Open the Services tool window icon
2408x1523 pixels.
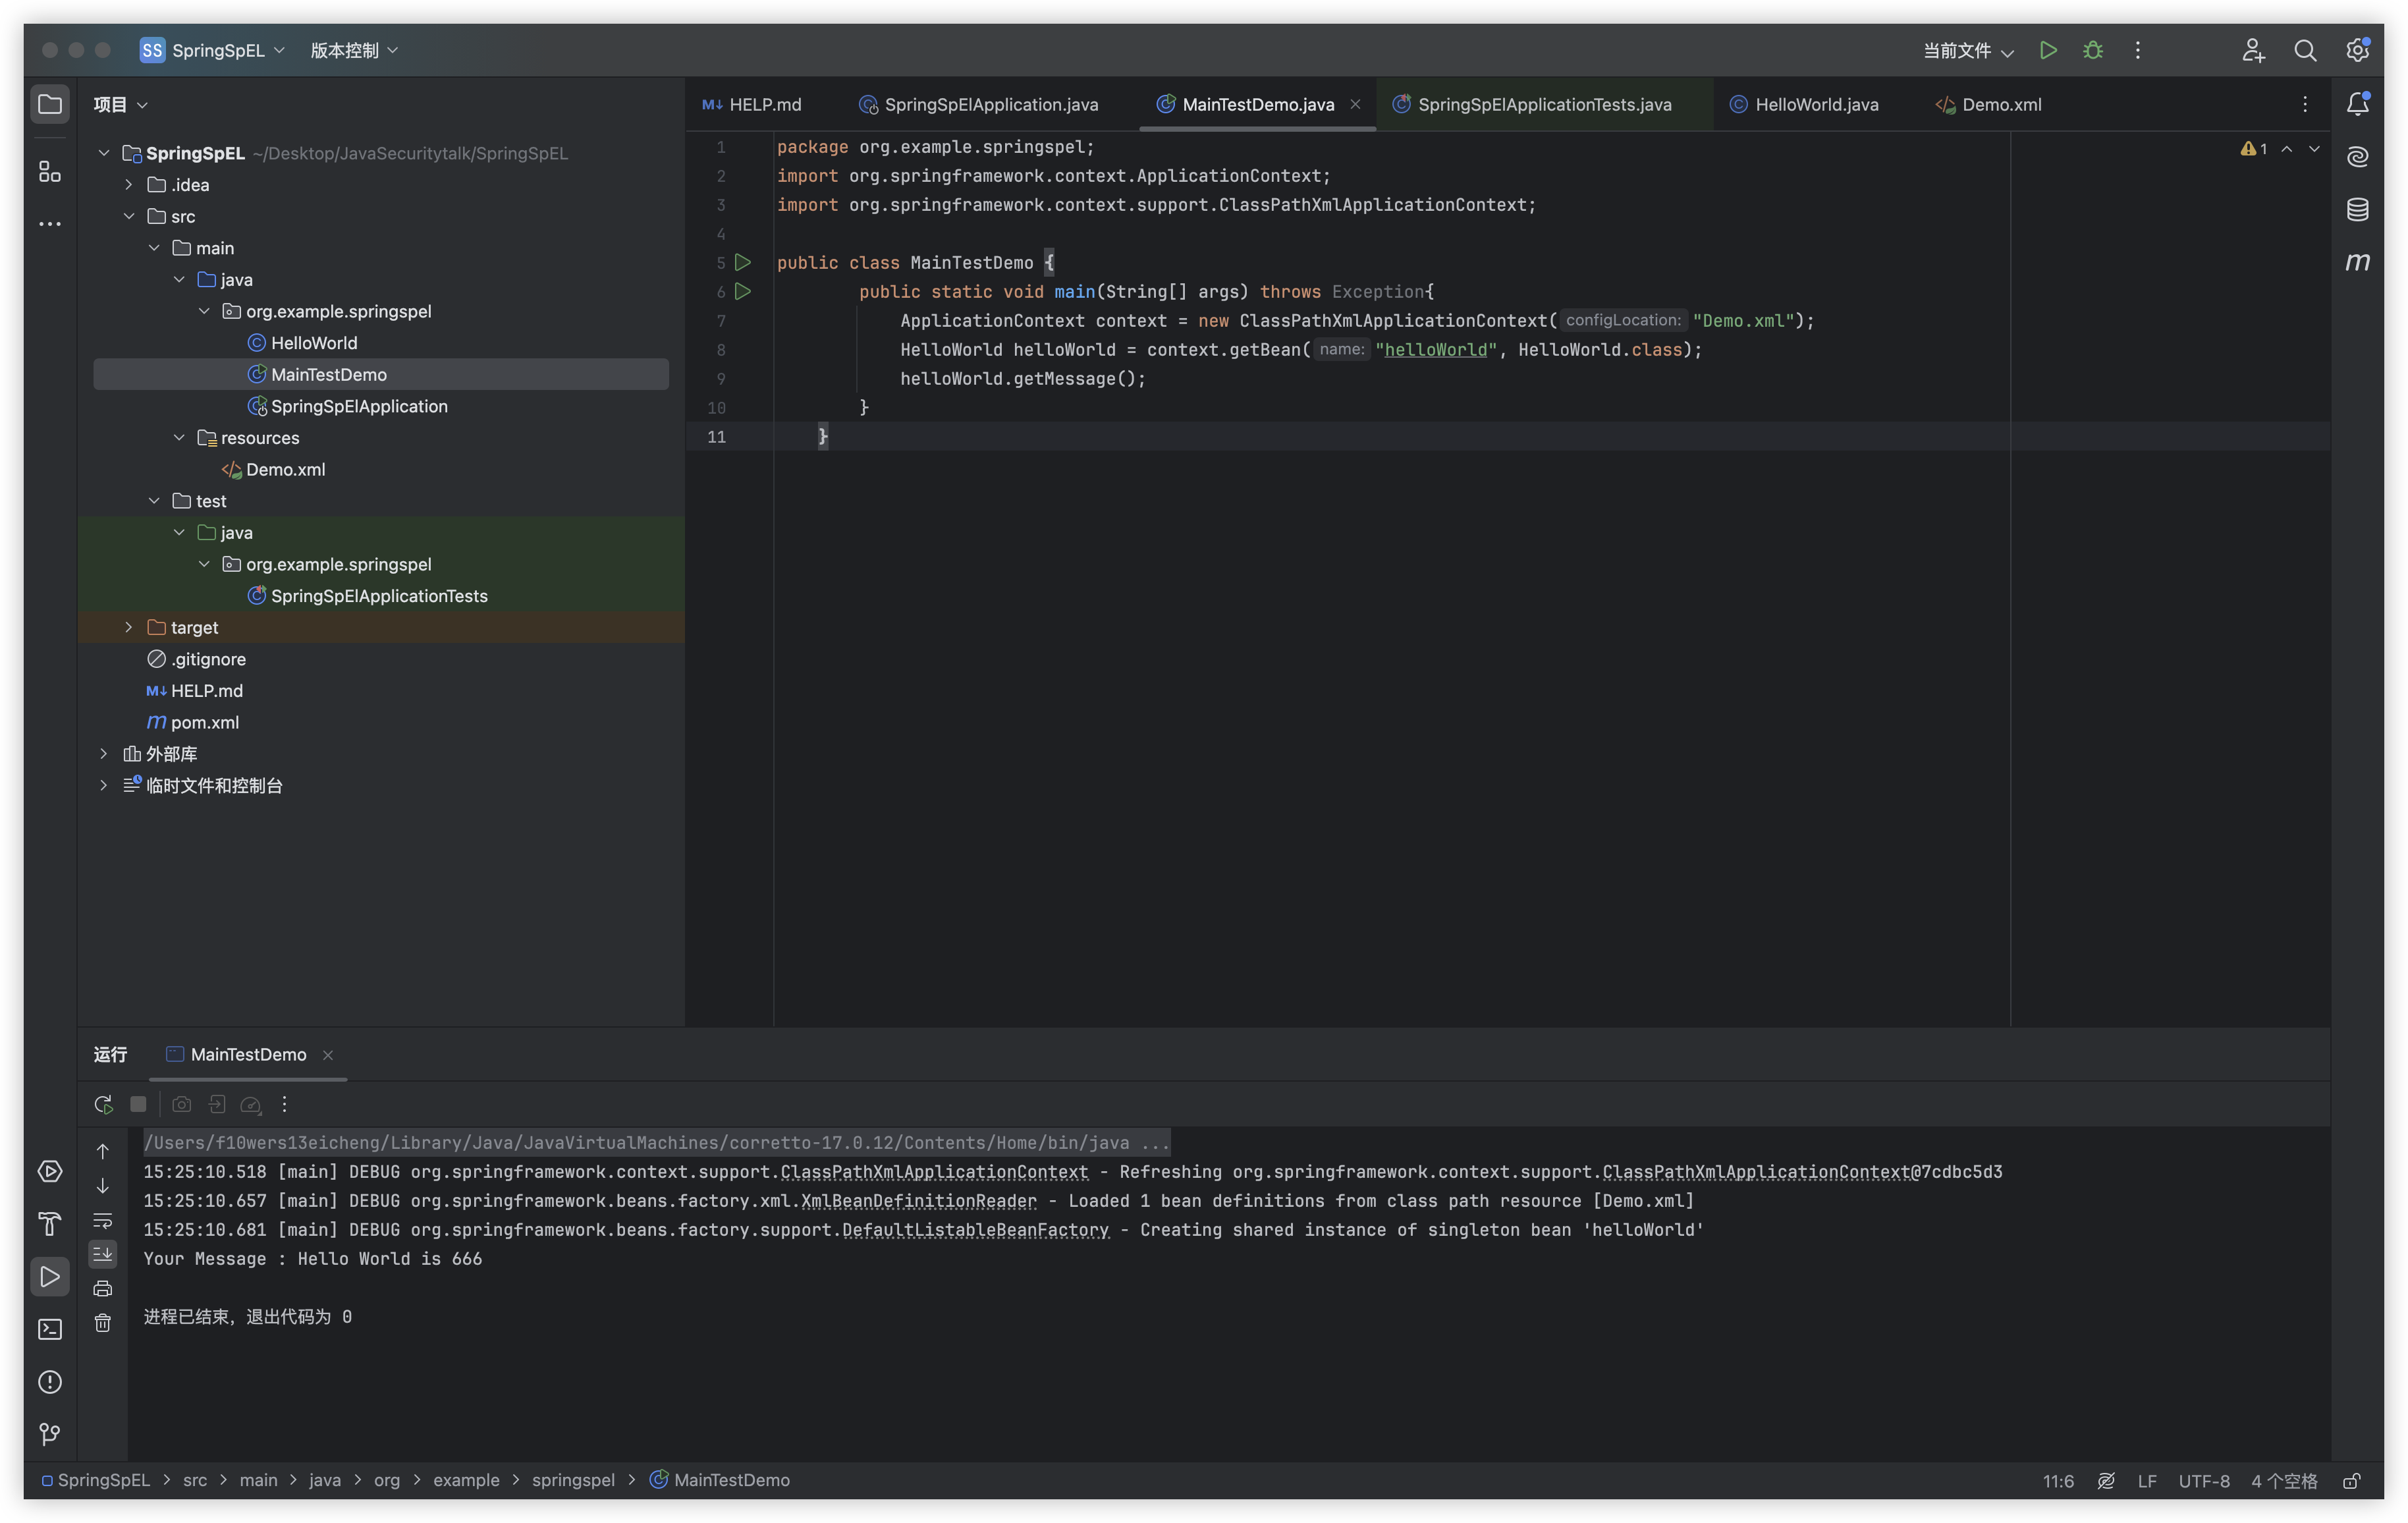click(49, 1171)
